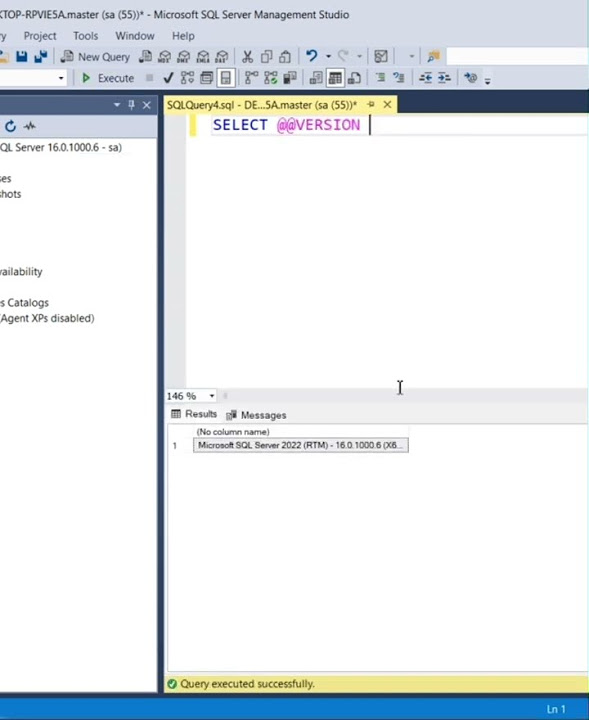Screen dimensions: 589x720
Task: Pin the SQLQuery4.sql tab
Action: (371, 105)
